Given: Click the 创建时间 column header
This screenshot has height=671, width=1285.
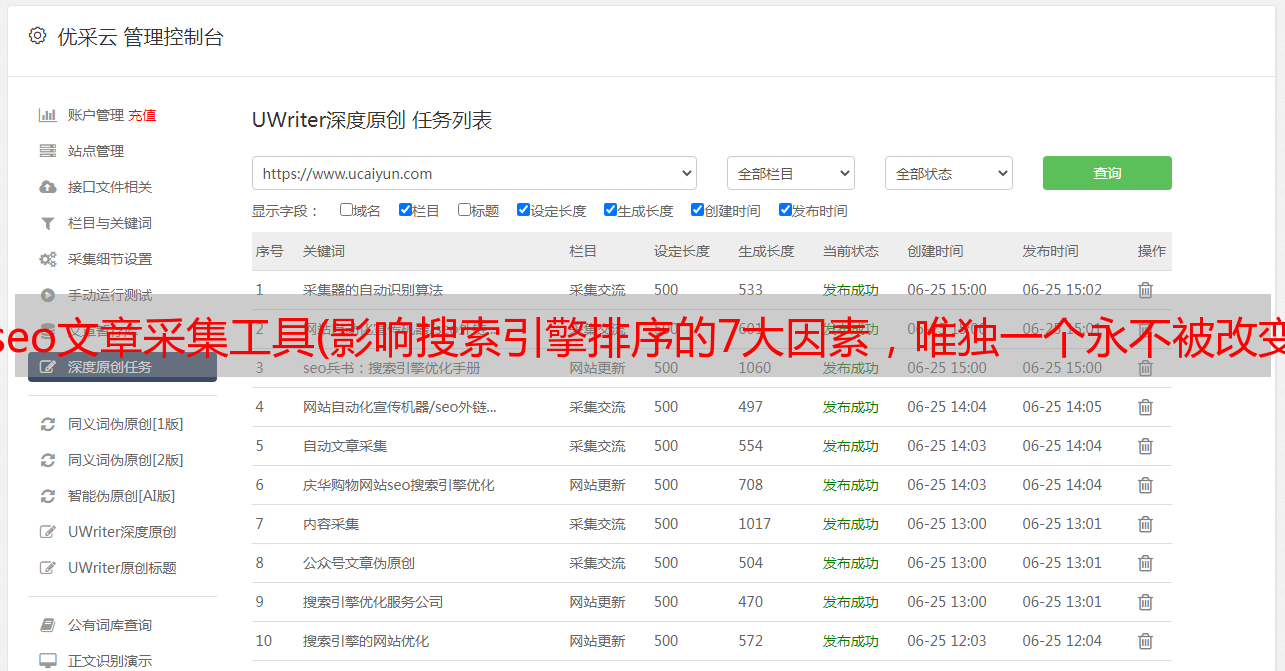Looking at the screenshot, I should [935, 251].
